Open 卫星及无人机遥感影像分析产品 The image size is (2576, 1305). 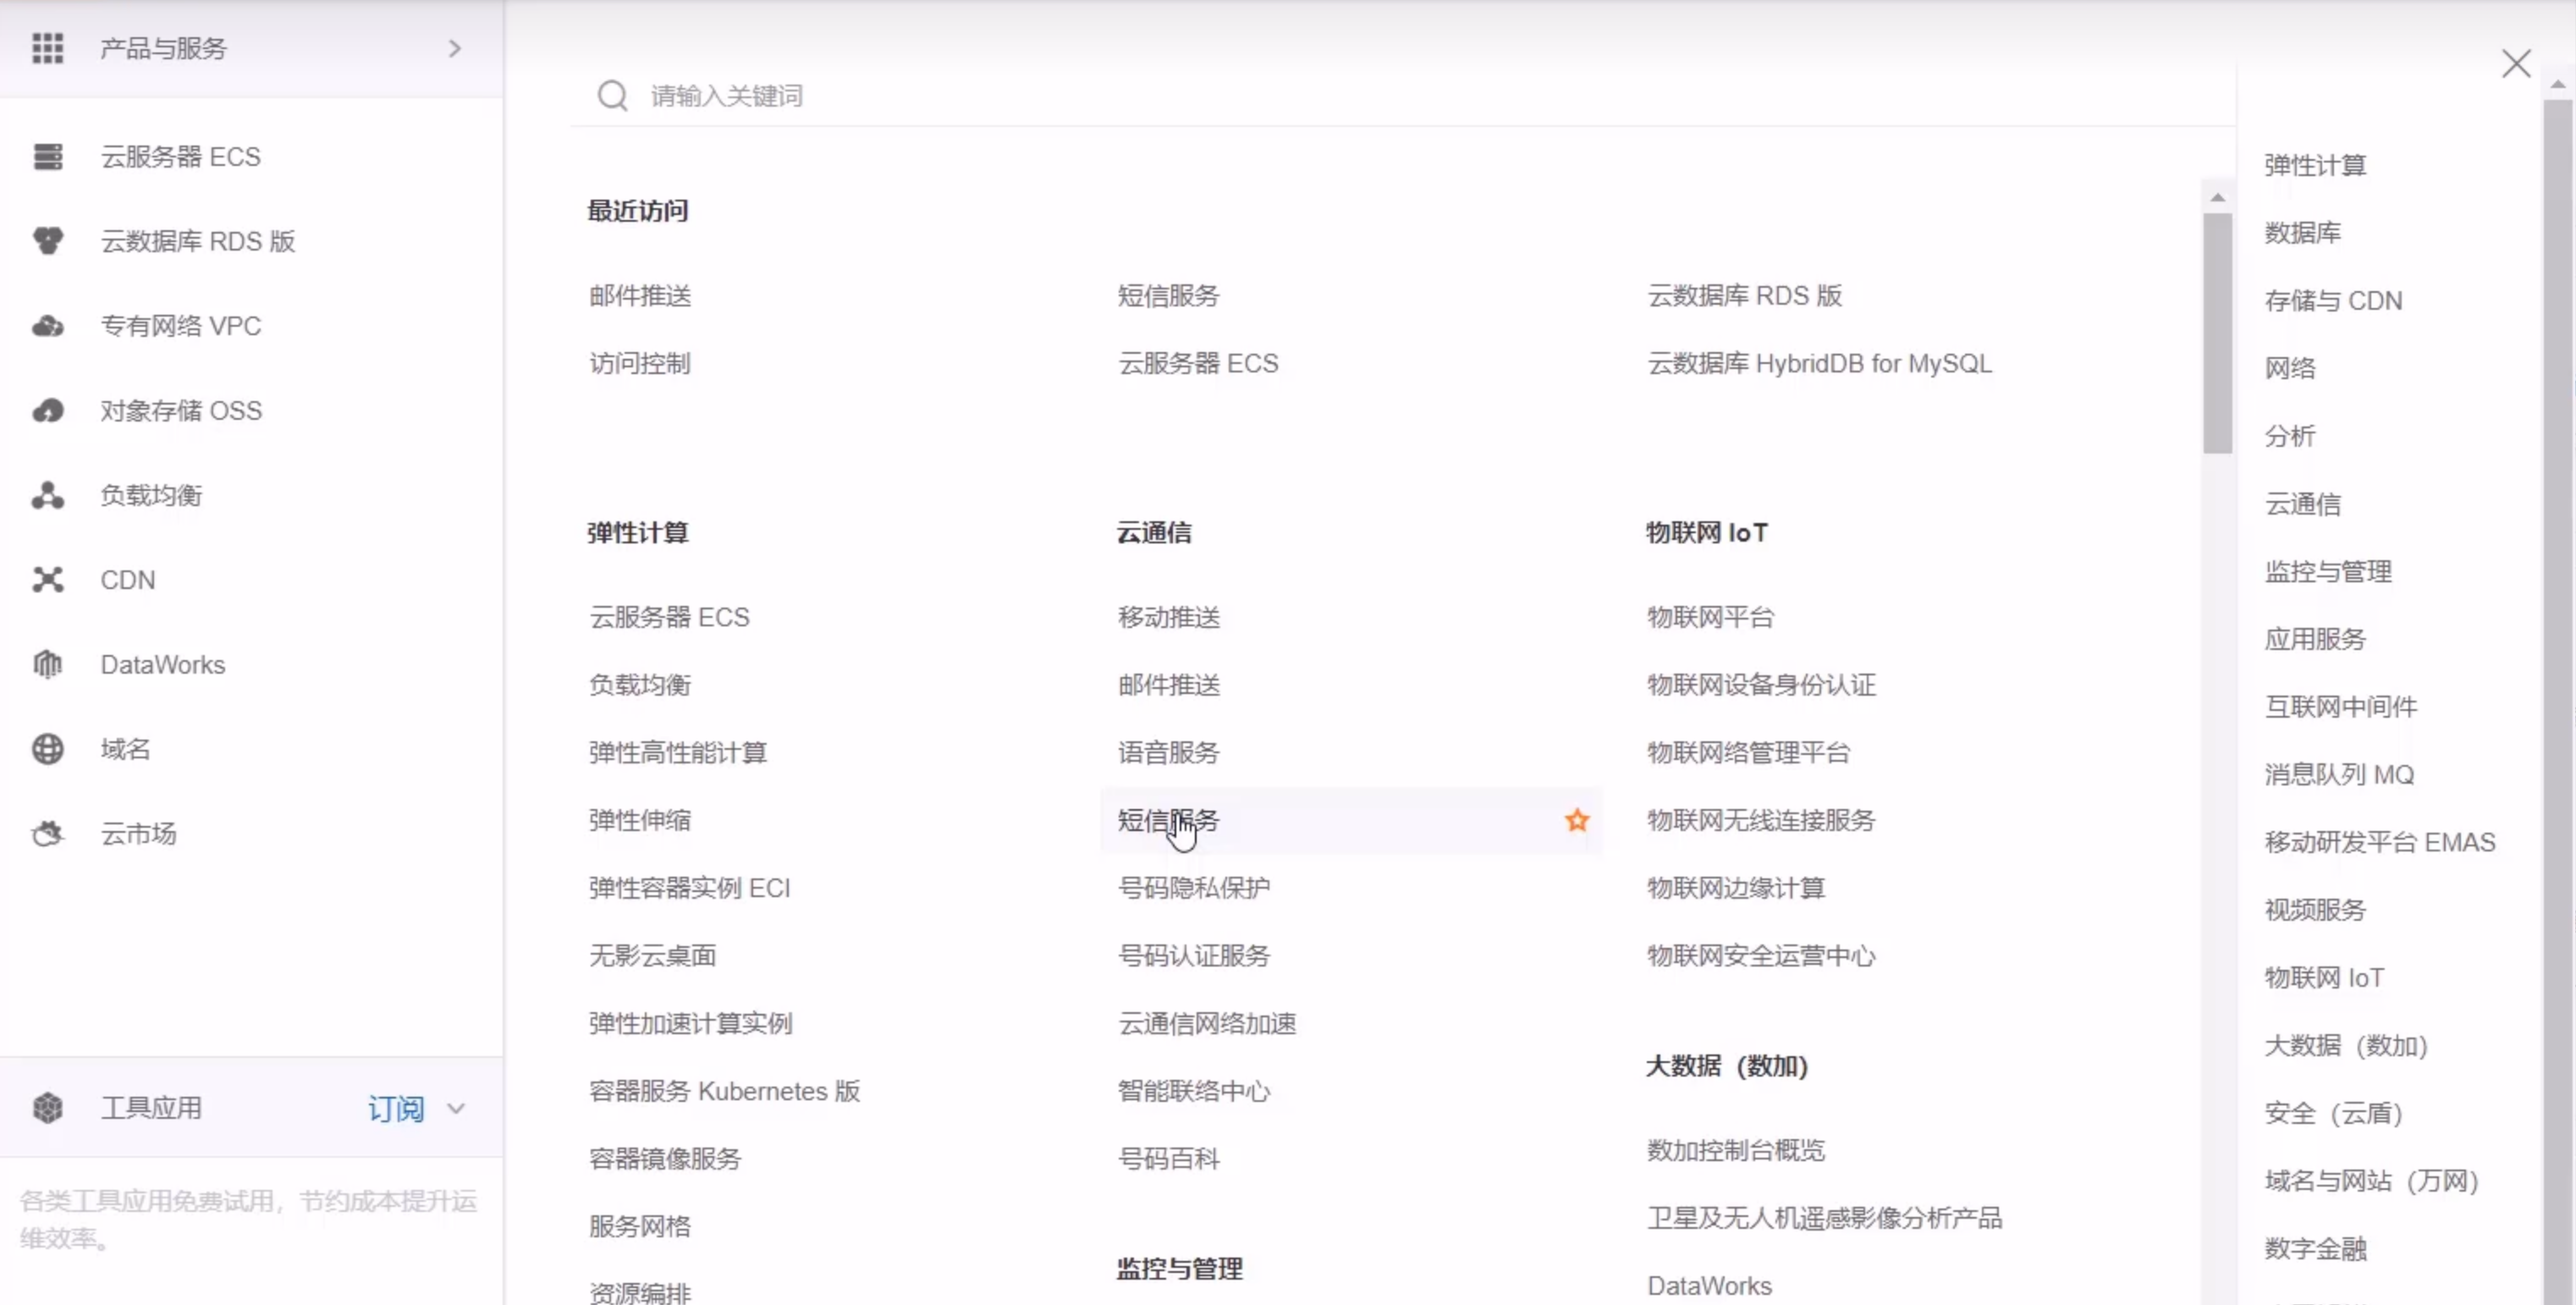[x=1824, y=1218]
